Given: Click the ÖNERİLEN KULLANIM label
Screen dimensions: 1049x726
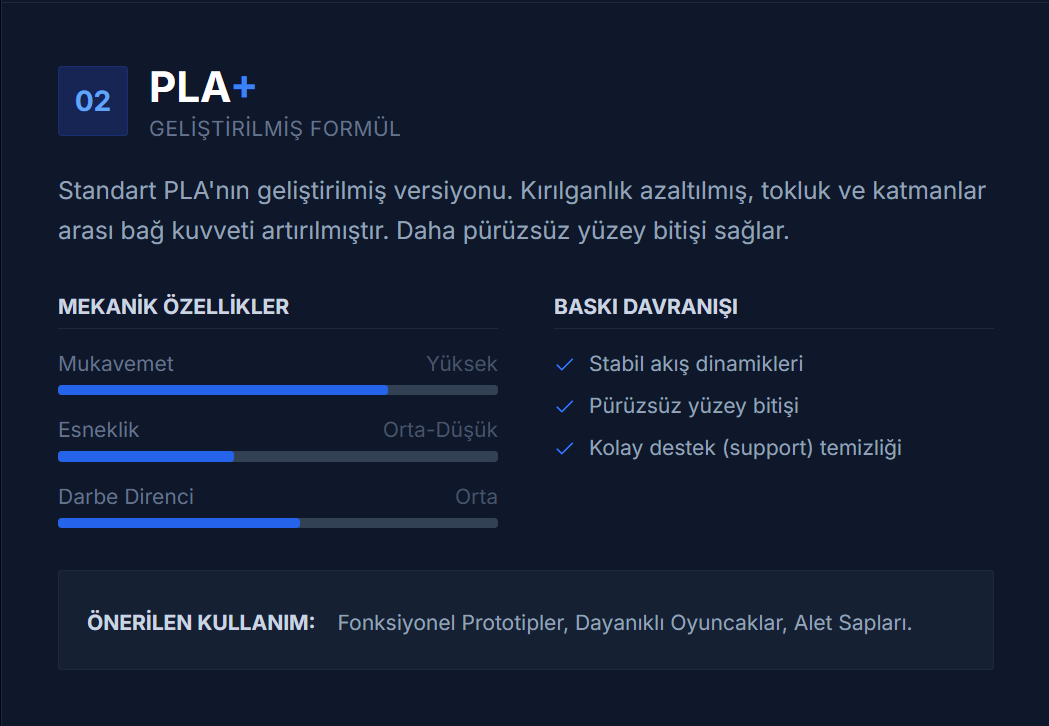Looking at the screenshot, I should [x=202, y=622].
